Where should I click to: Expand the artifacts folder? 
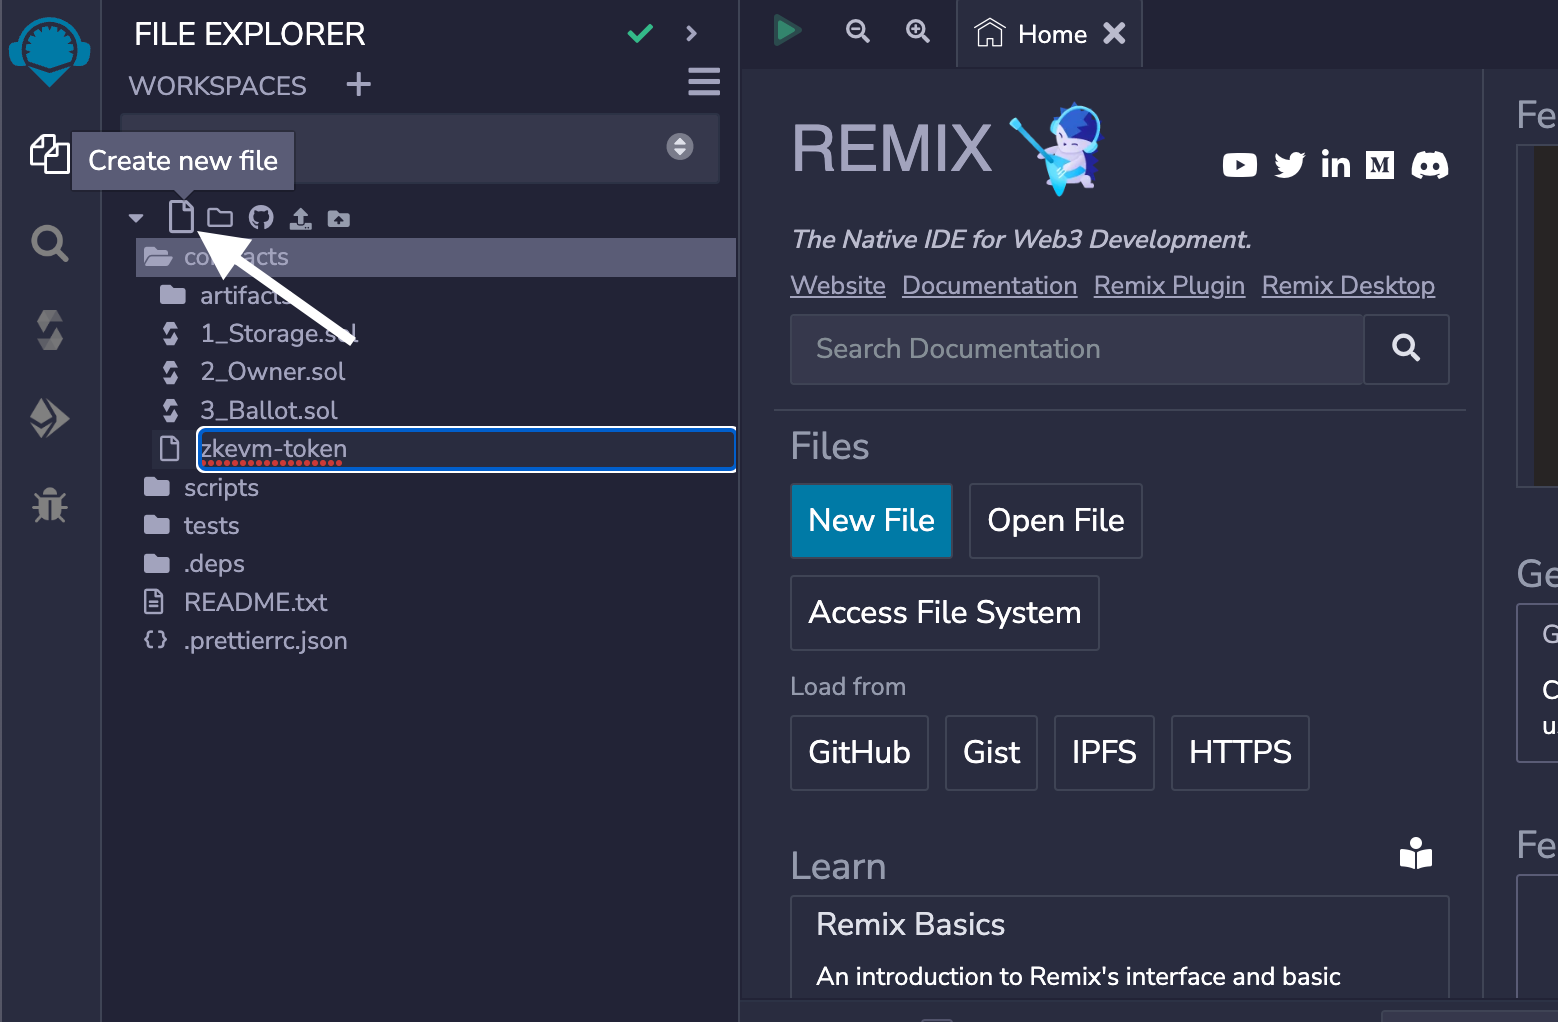(245, 295)
